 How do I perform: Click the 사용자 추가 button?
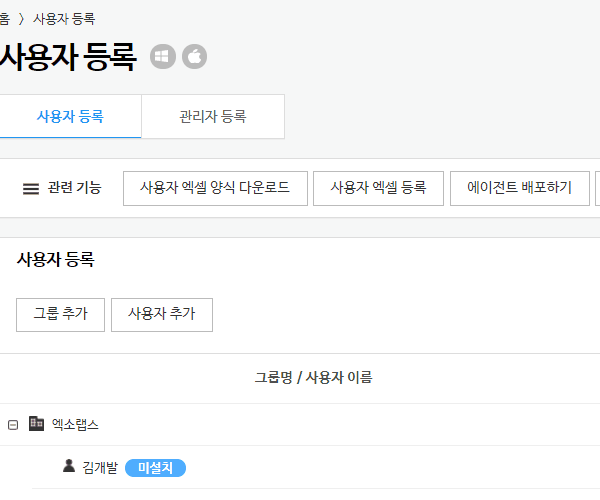click(162, 315)
